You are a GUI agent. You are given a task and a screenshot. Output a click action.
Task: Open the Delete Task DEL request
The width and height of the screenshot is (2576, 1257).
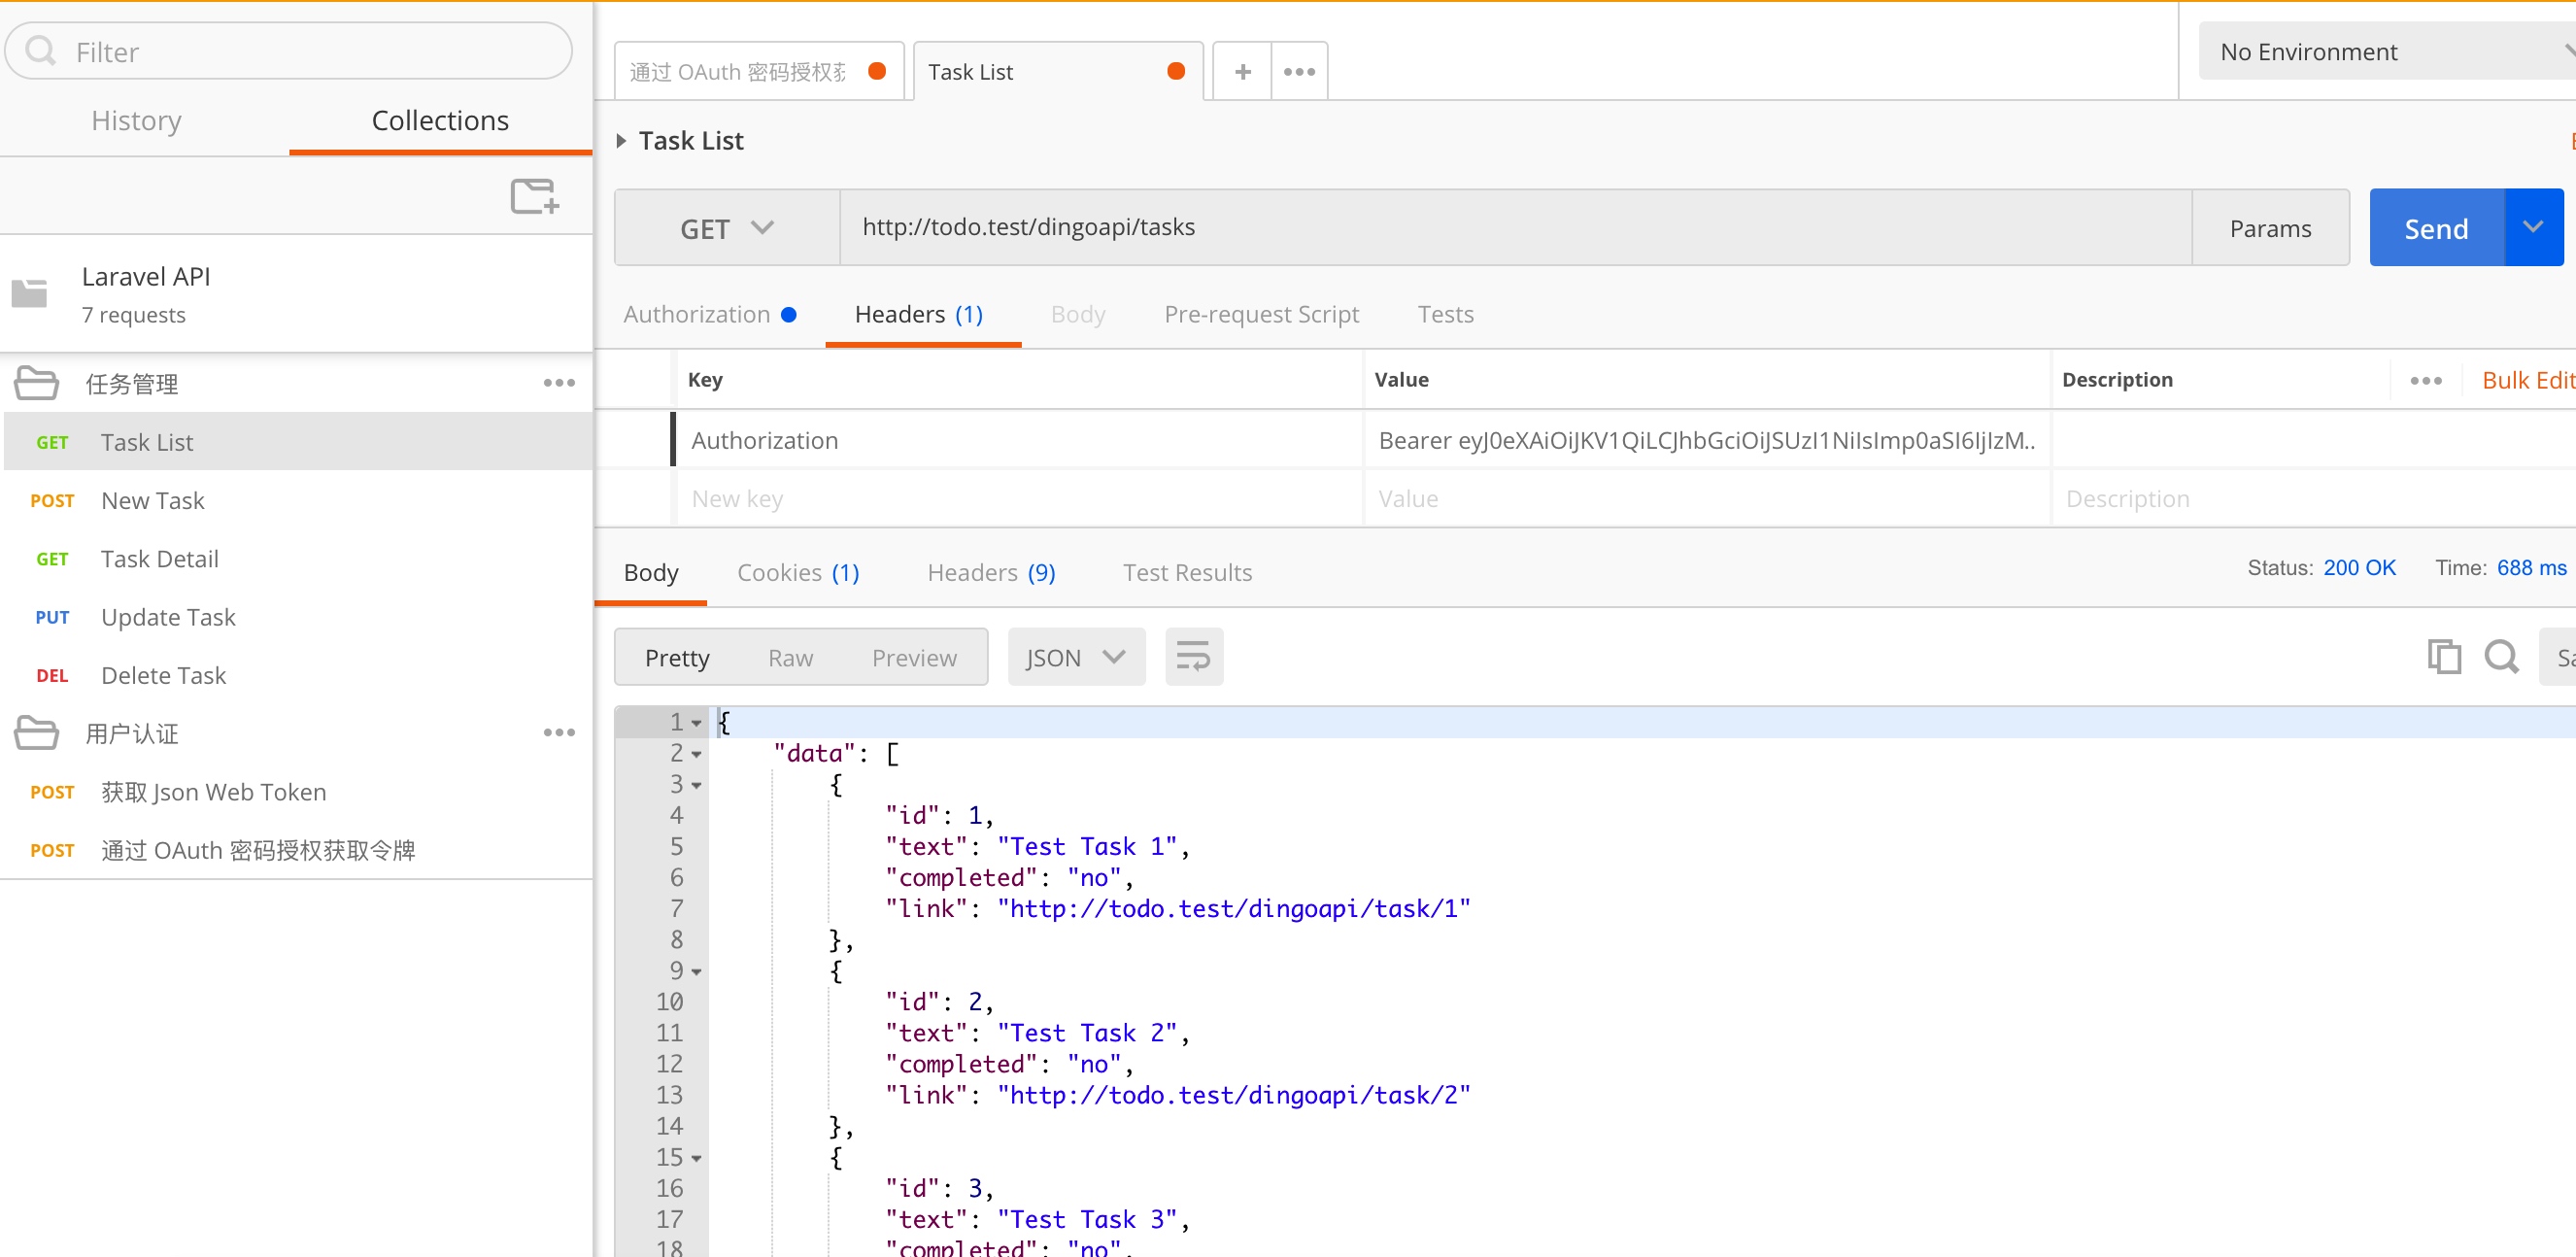[298, 675]
